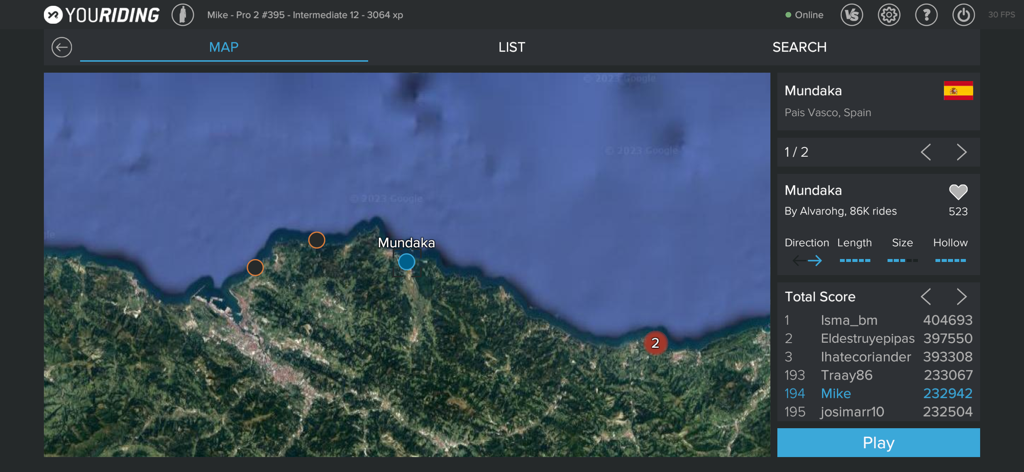Select the upper orange map marker

[317, 240]
